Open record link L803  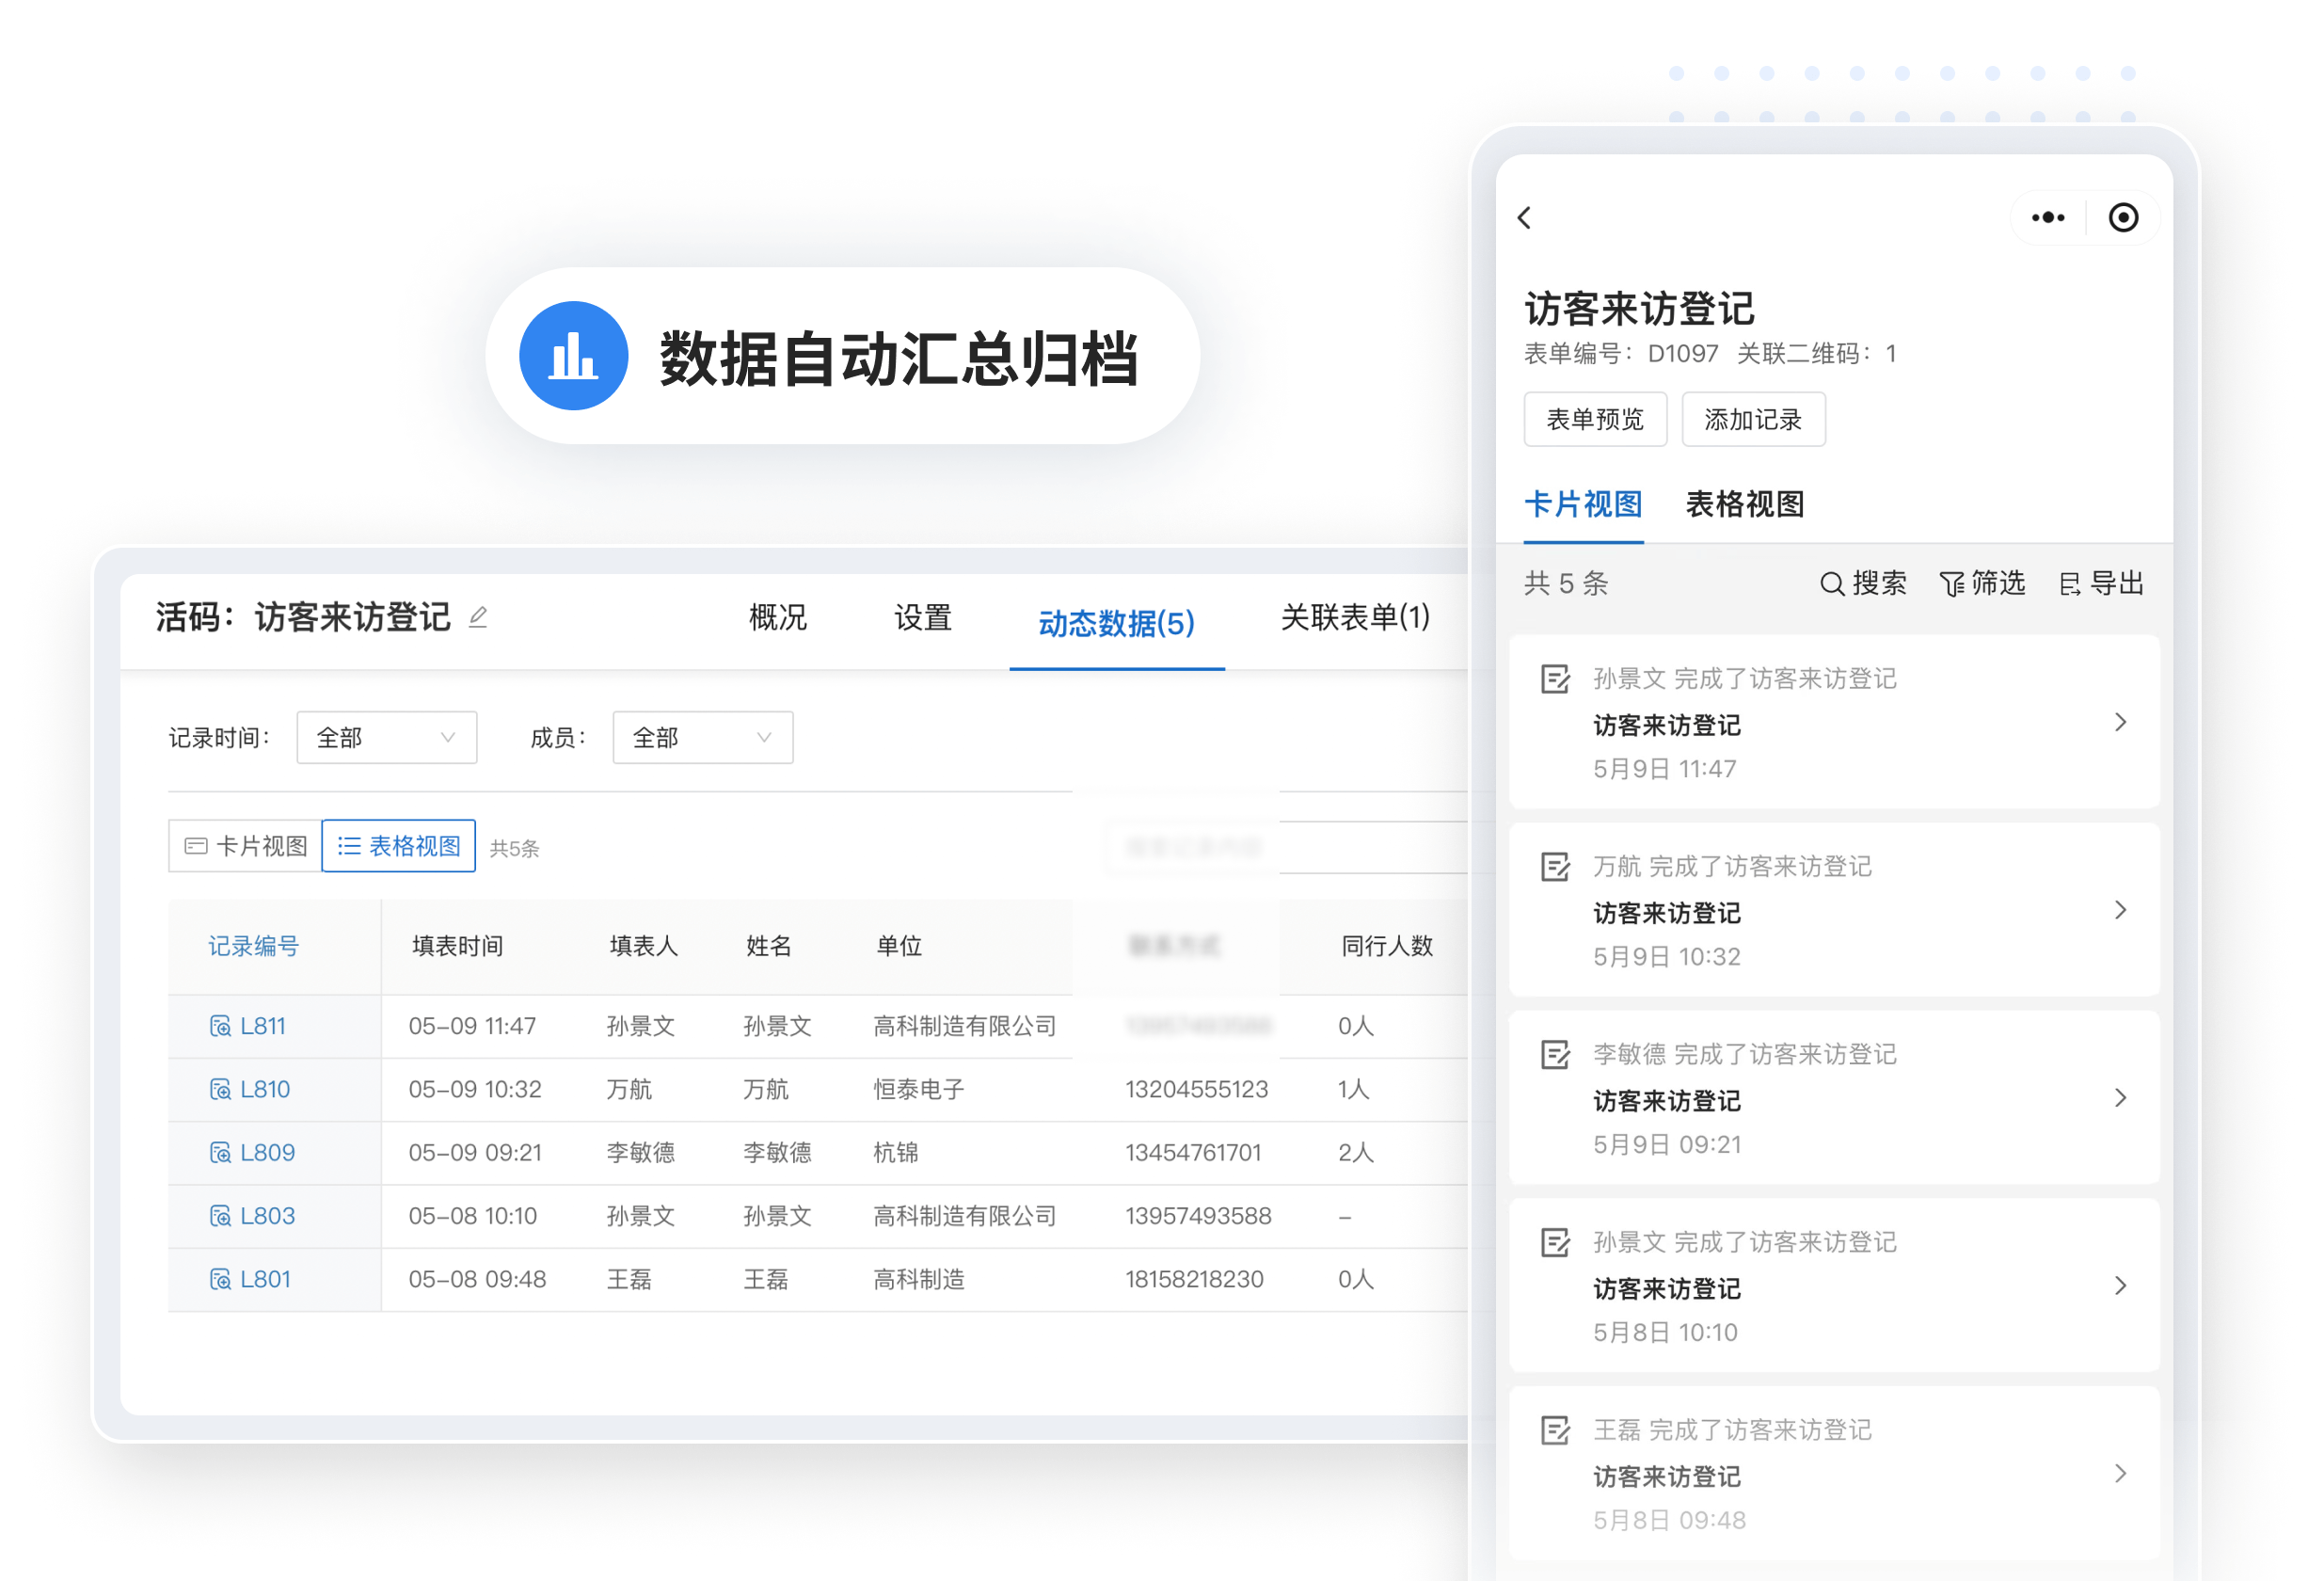[267, 1216]
